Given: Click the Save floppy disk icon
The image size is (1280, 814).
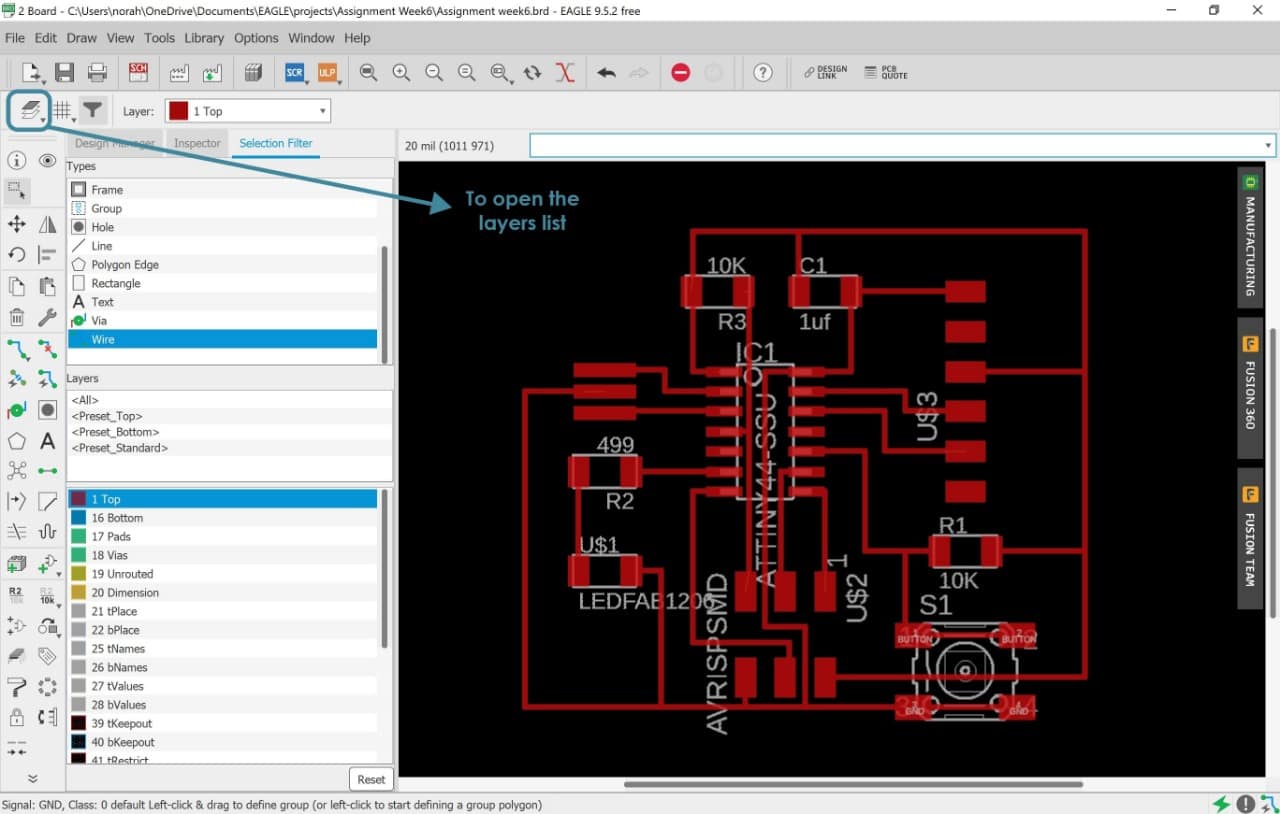Looking at the screenshot, I should tap(64, 72).
